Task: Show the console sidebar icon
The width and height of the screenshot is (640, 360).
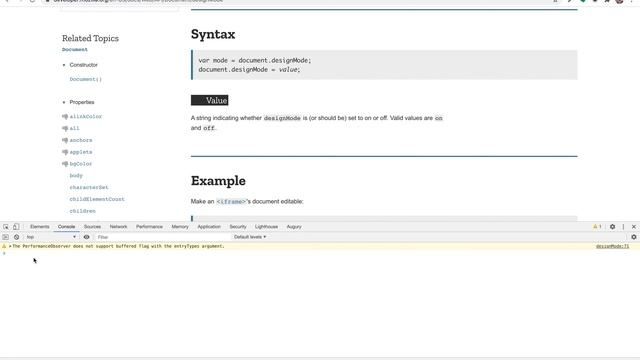Action: (5, 237)
